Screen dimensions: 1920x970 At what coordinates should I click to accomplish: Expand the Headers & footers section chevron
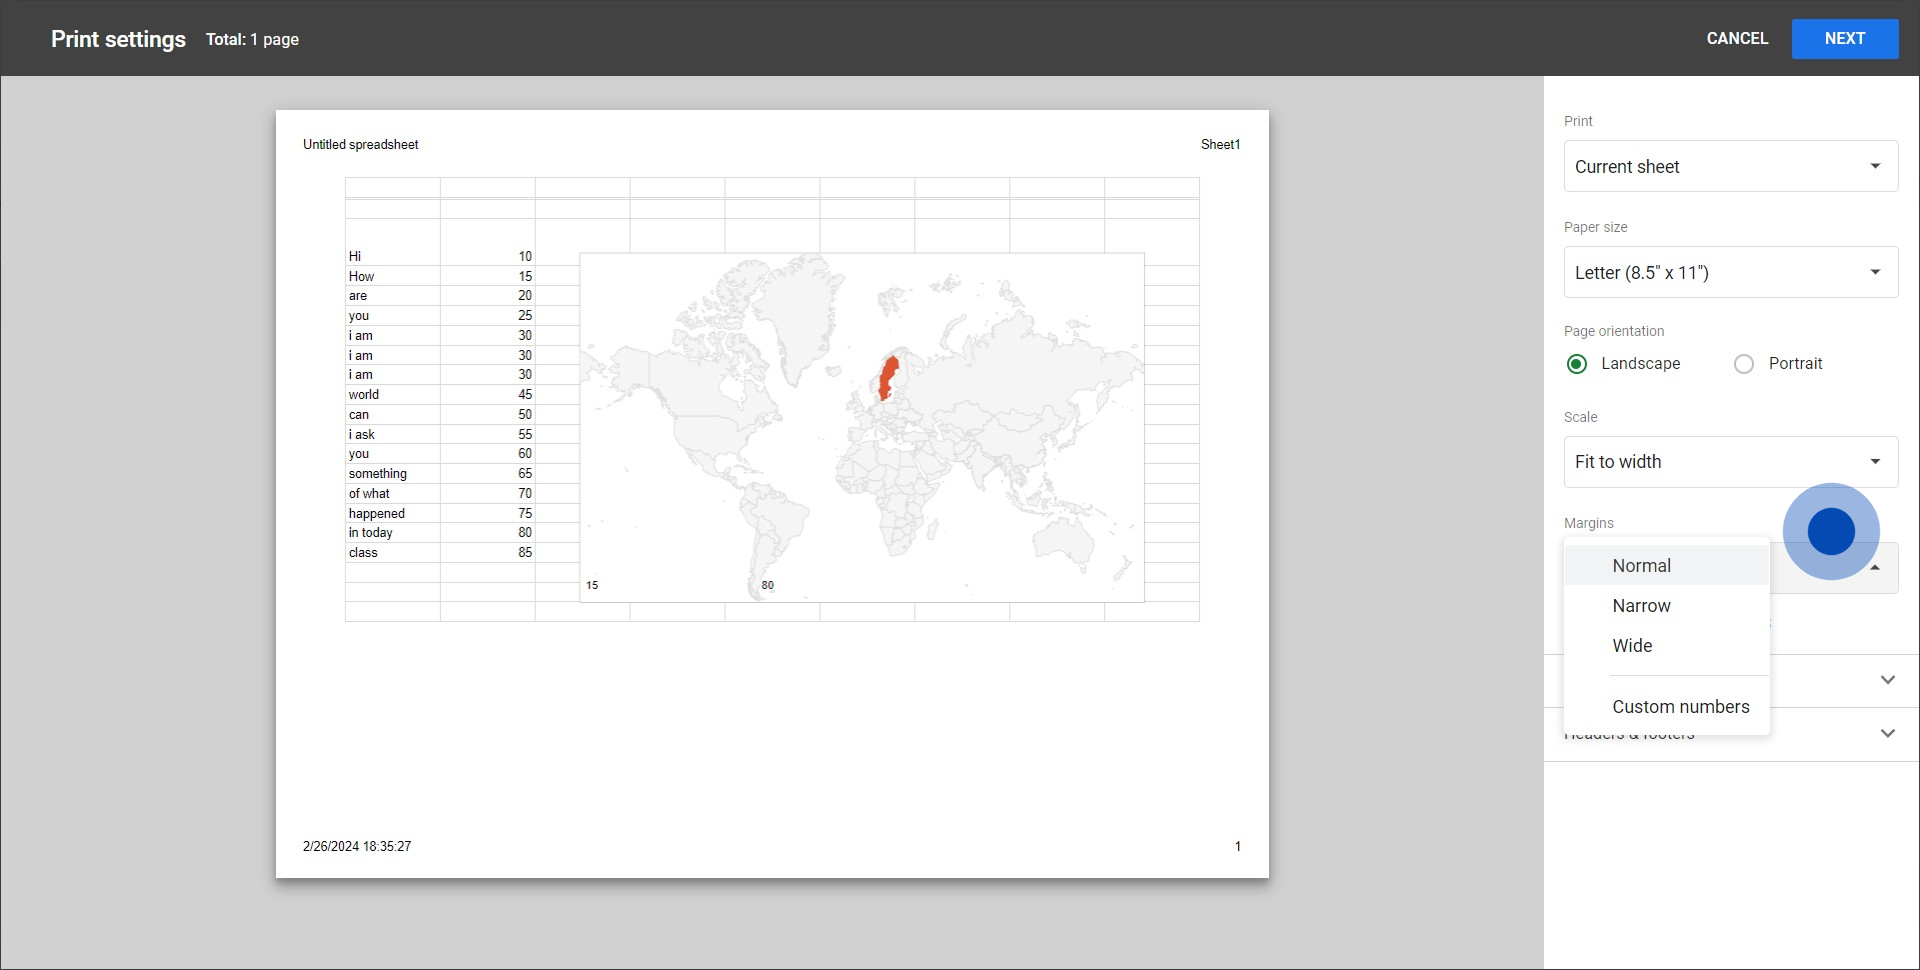[x=1887, y=733]
